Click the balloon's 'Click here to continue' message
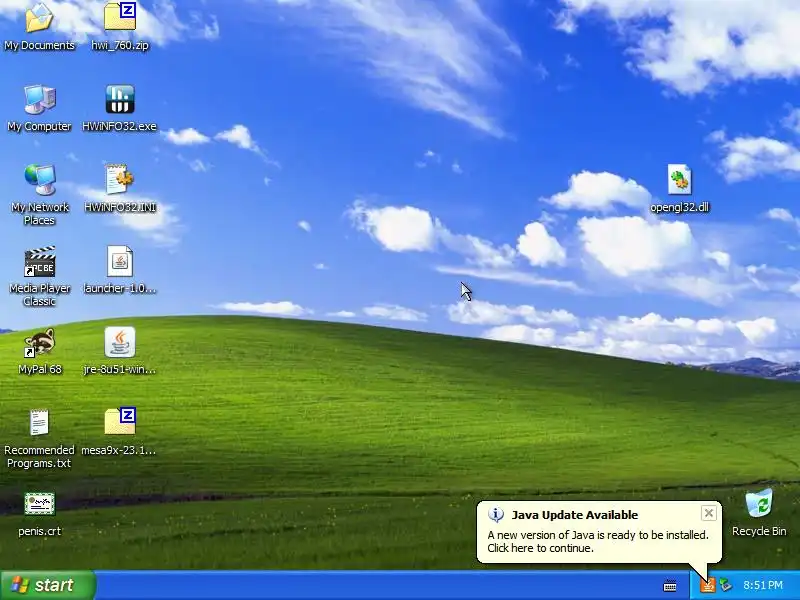Screen dimensions: 800x600 coord(540,548)
